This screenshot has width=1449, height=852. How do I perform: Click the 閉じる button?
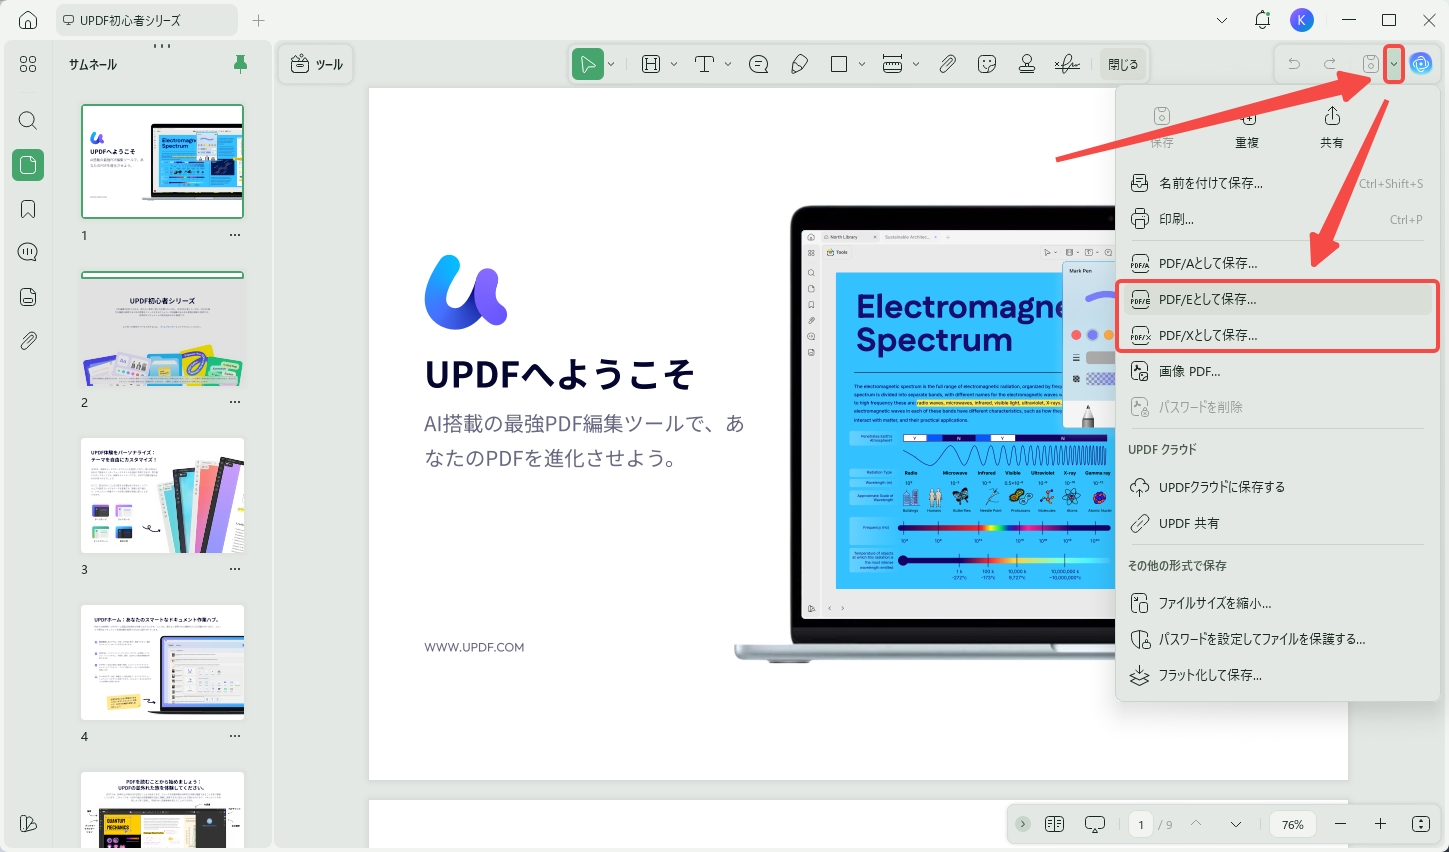coord(1122,63)
